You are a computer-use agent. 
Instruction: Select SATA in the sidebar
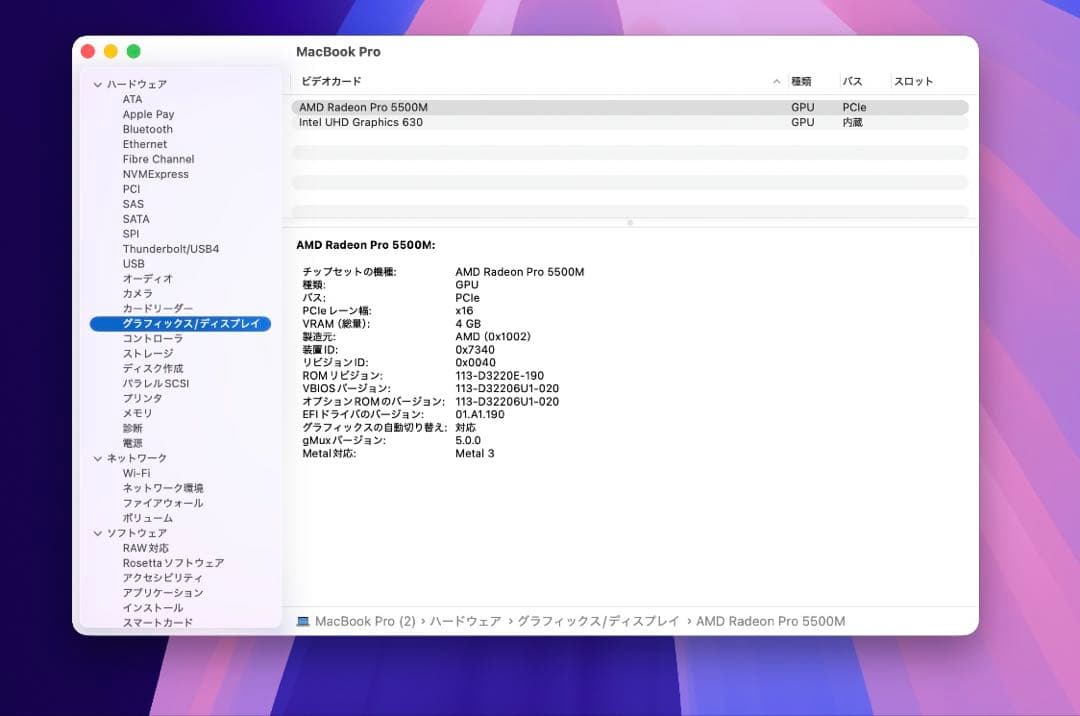click(x=136, y=219)
